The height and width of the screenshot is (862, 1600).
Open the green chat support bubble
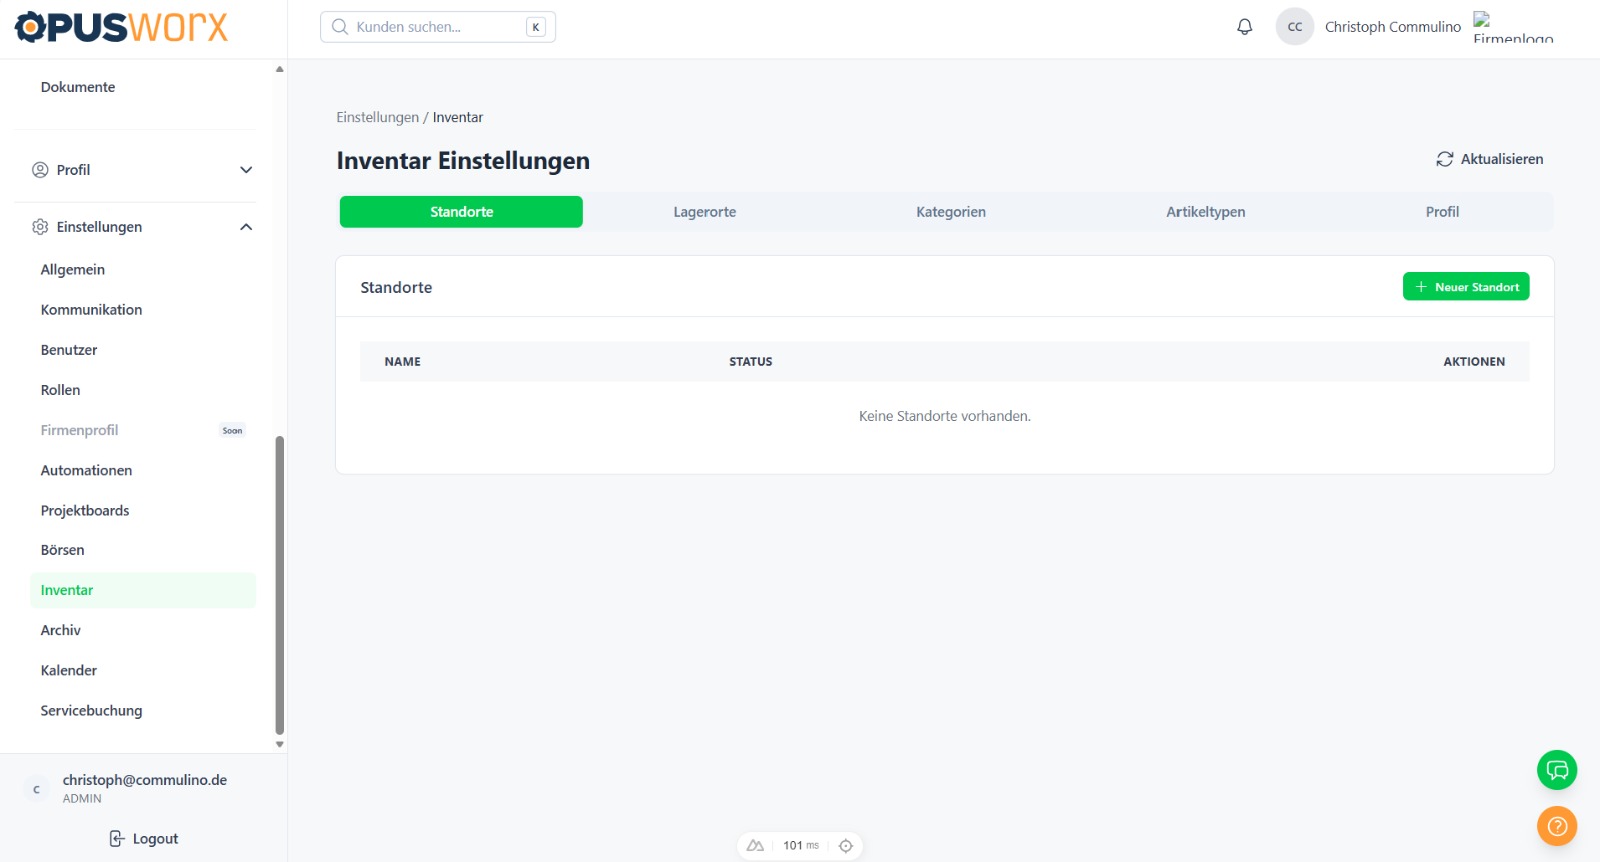pos(1557,770)
